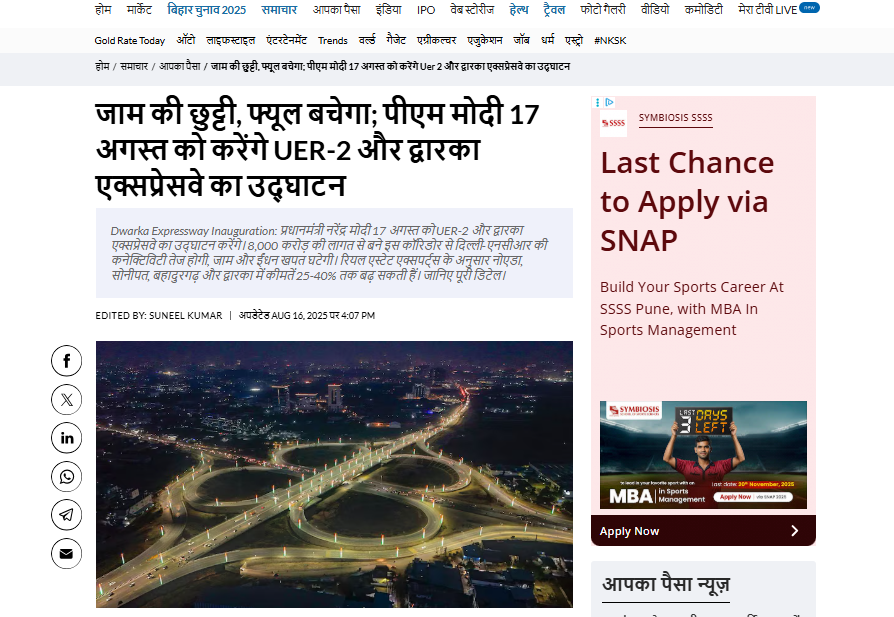The width and height of the screenshot is (894, 617).
Task: Open the expressway interchange article photo
Action: 334,474
